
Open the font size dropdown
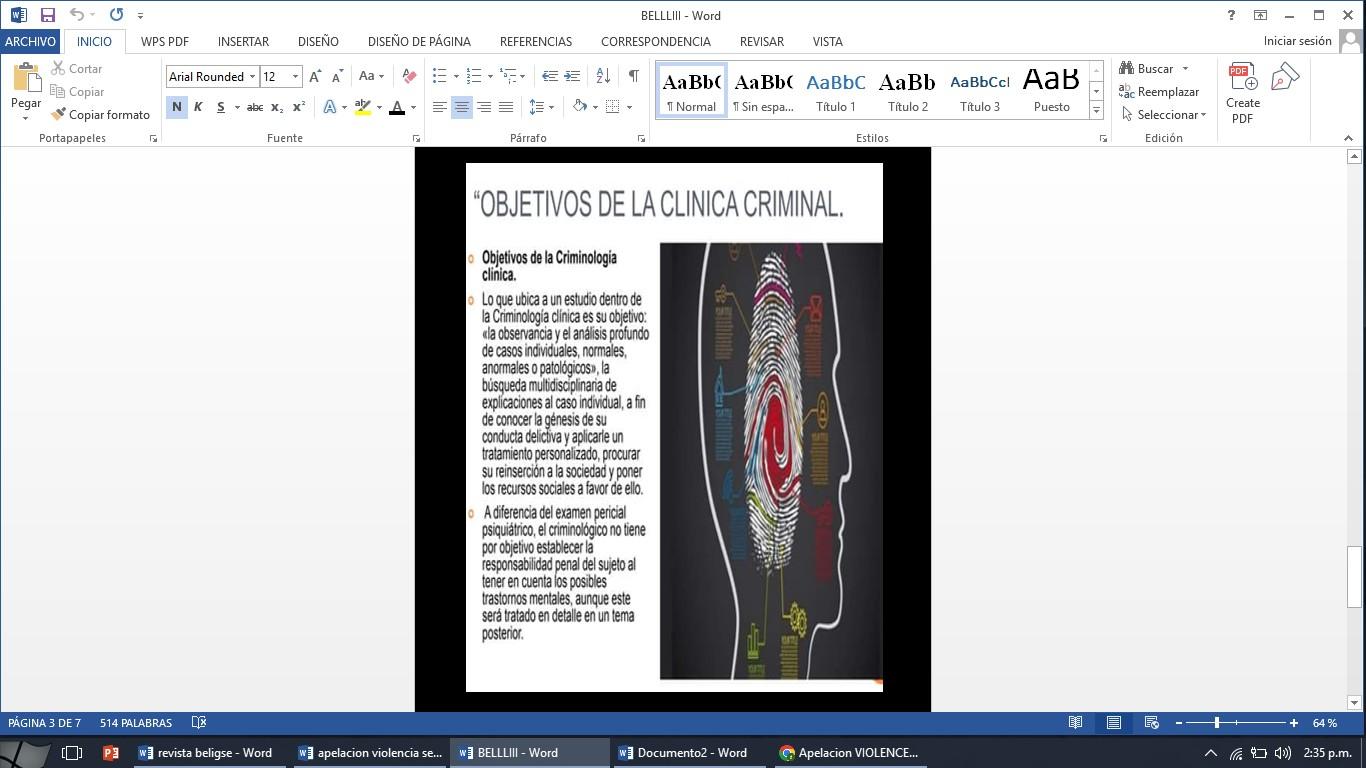(x=295, y=77)
